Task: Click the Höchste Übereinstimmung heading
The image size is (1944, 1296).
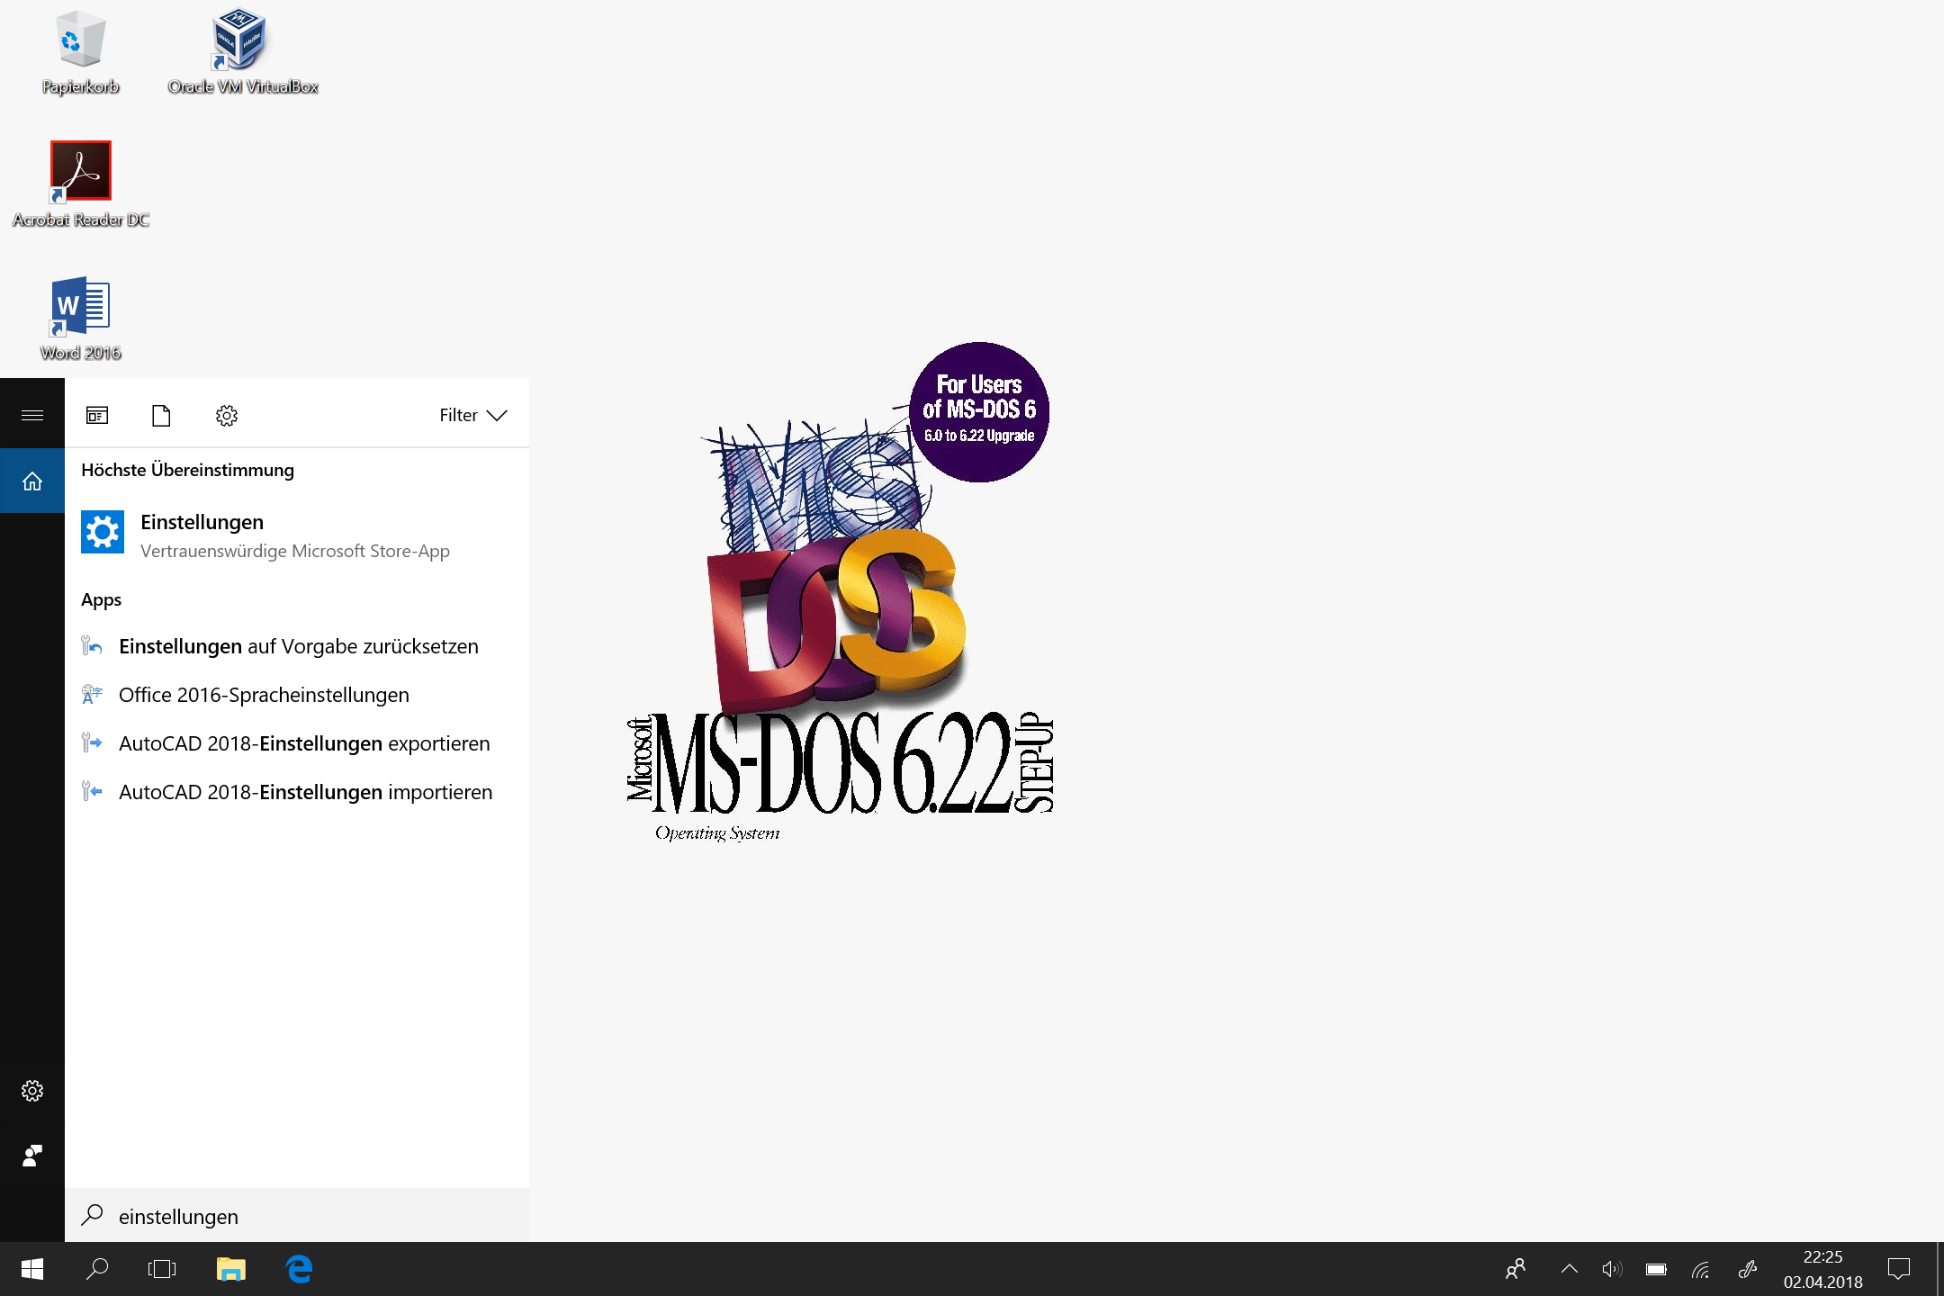Action: coord(187,470)
